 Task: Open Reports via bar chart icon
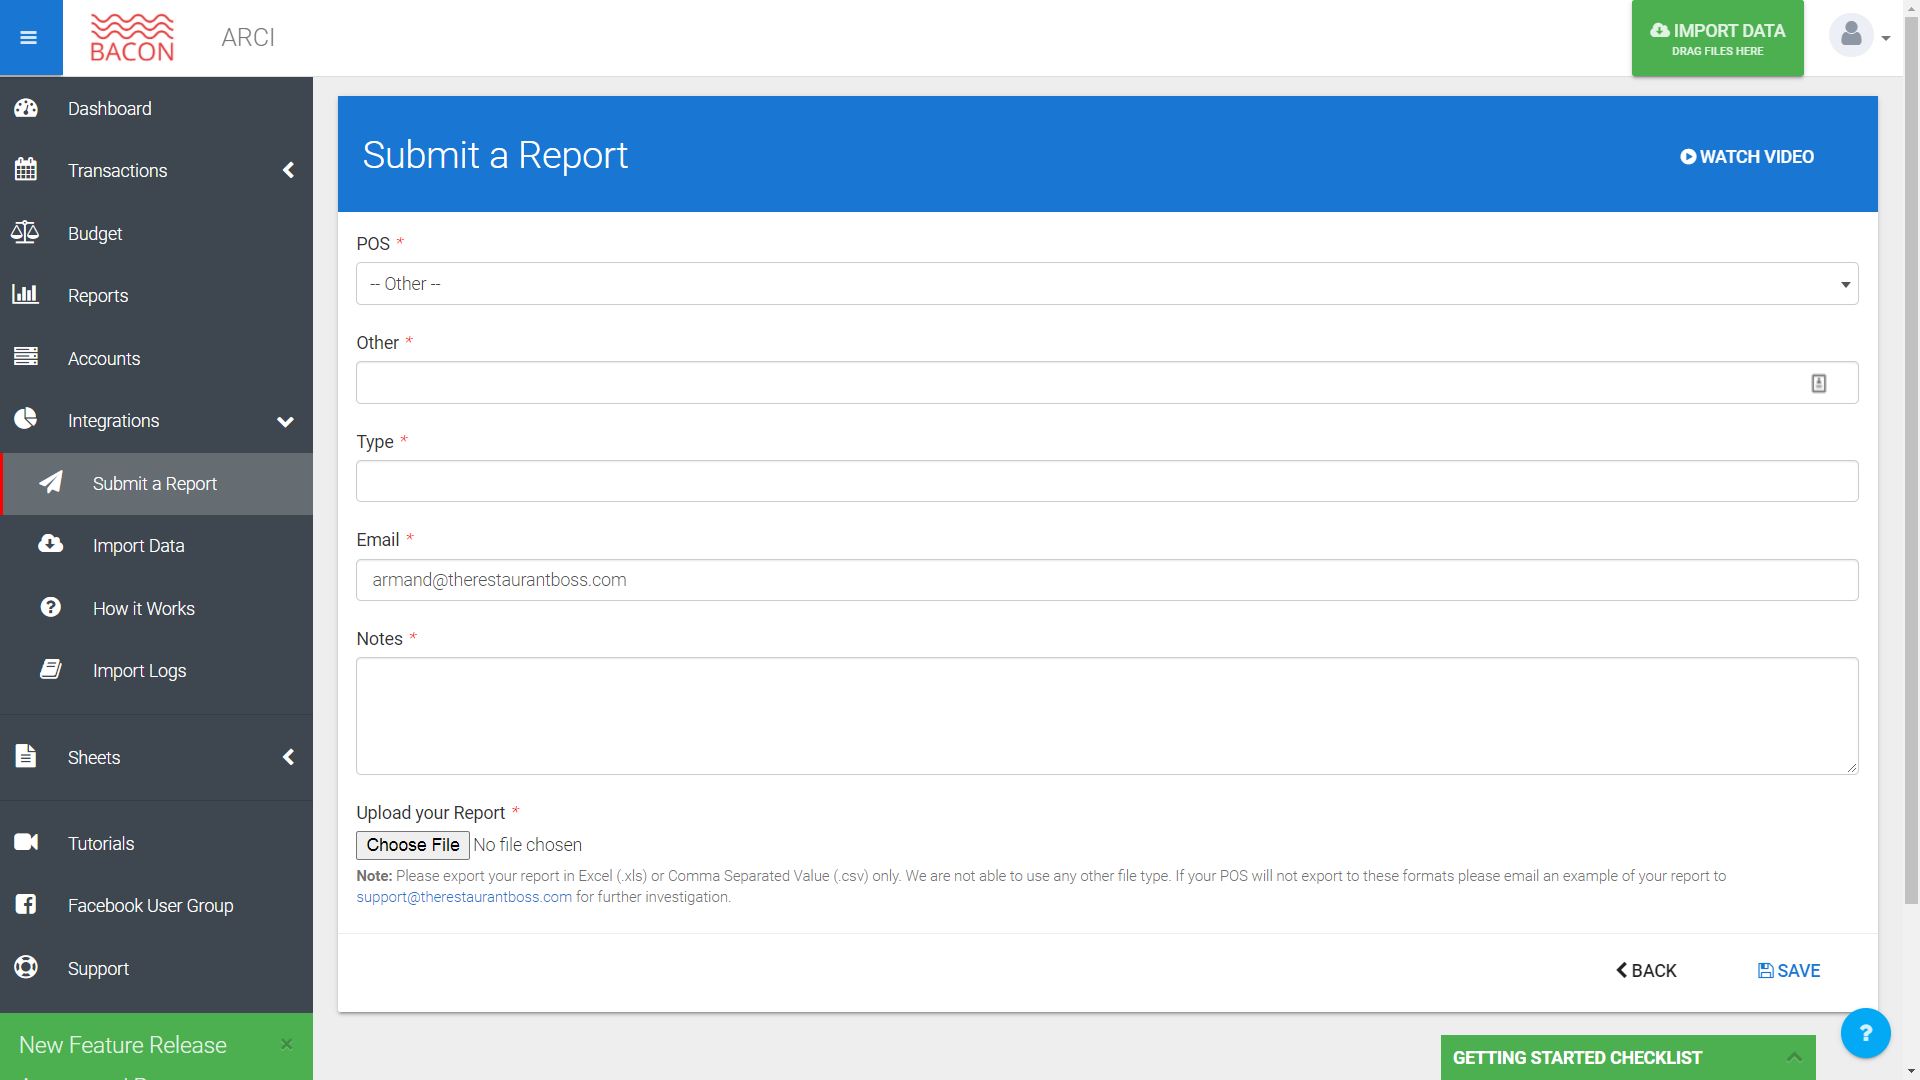[x=25, y=295]
